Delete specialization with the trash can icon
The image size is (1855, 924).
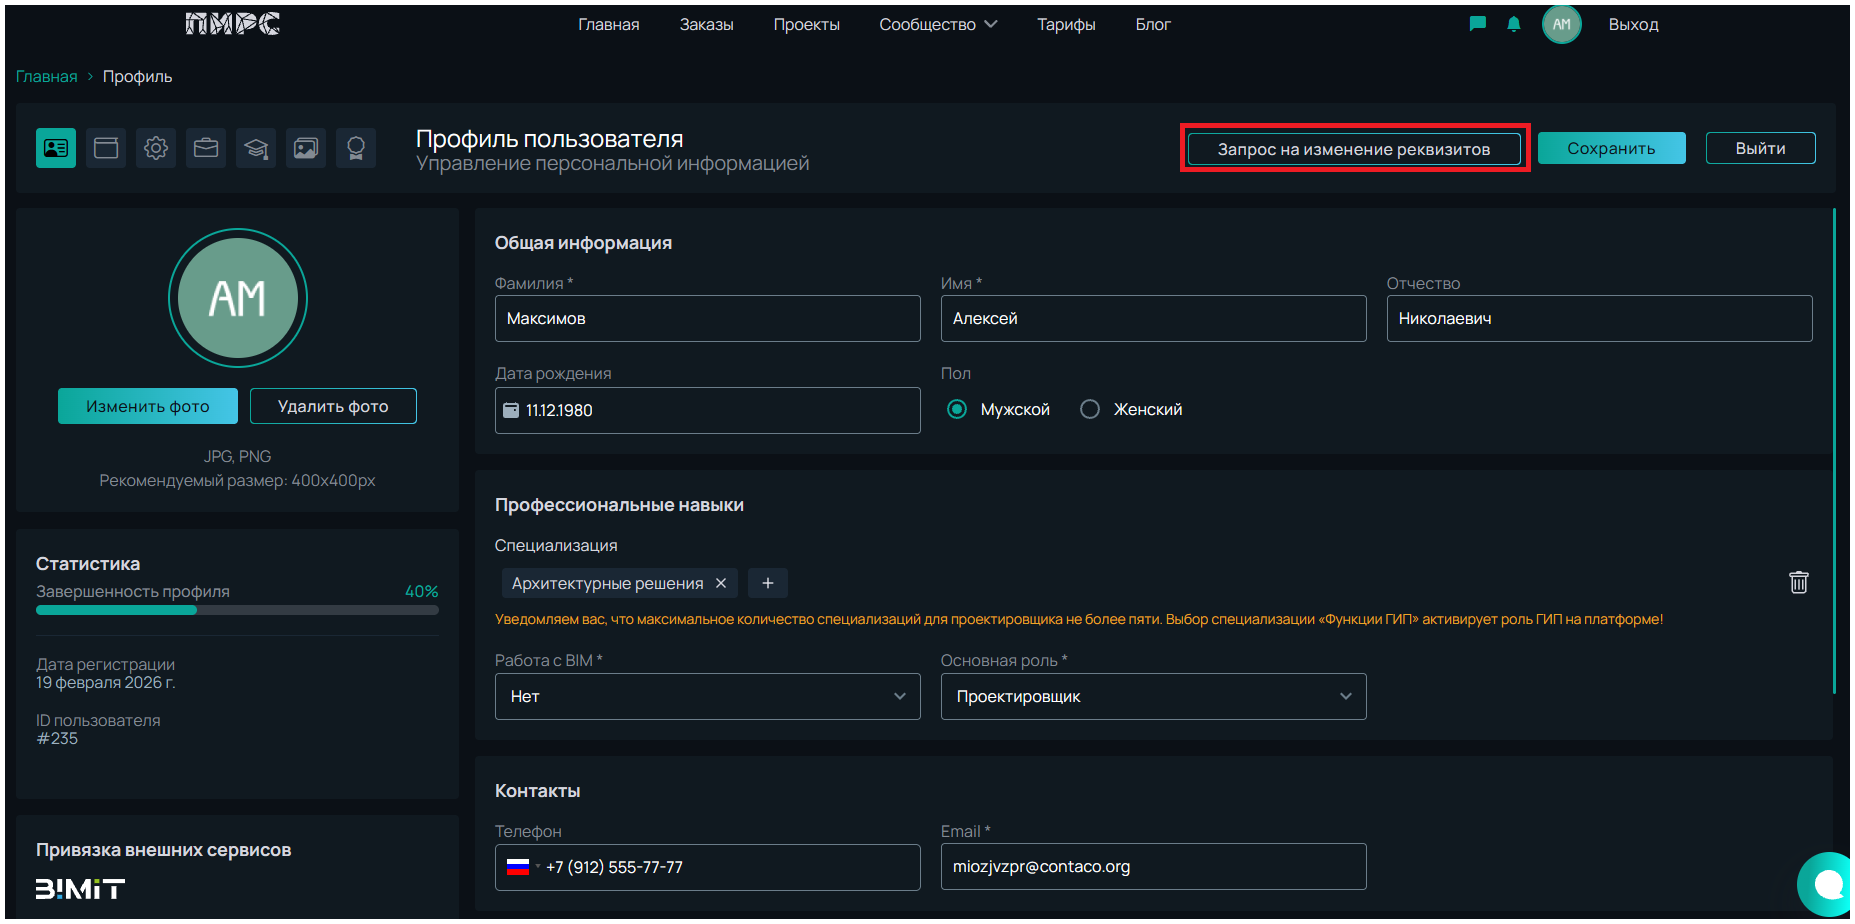click(x=1798, y=582)
